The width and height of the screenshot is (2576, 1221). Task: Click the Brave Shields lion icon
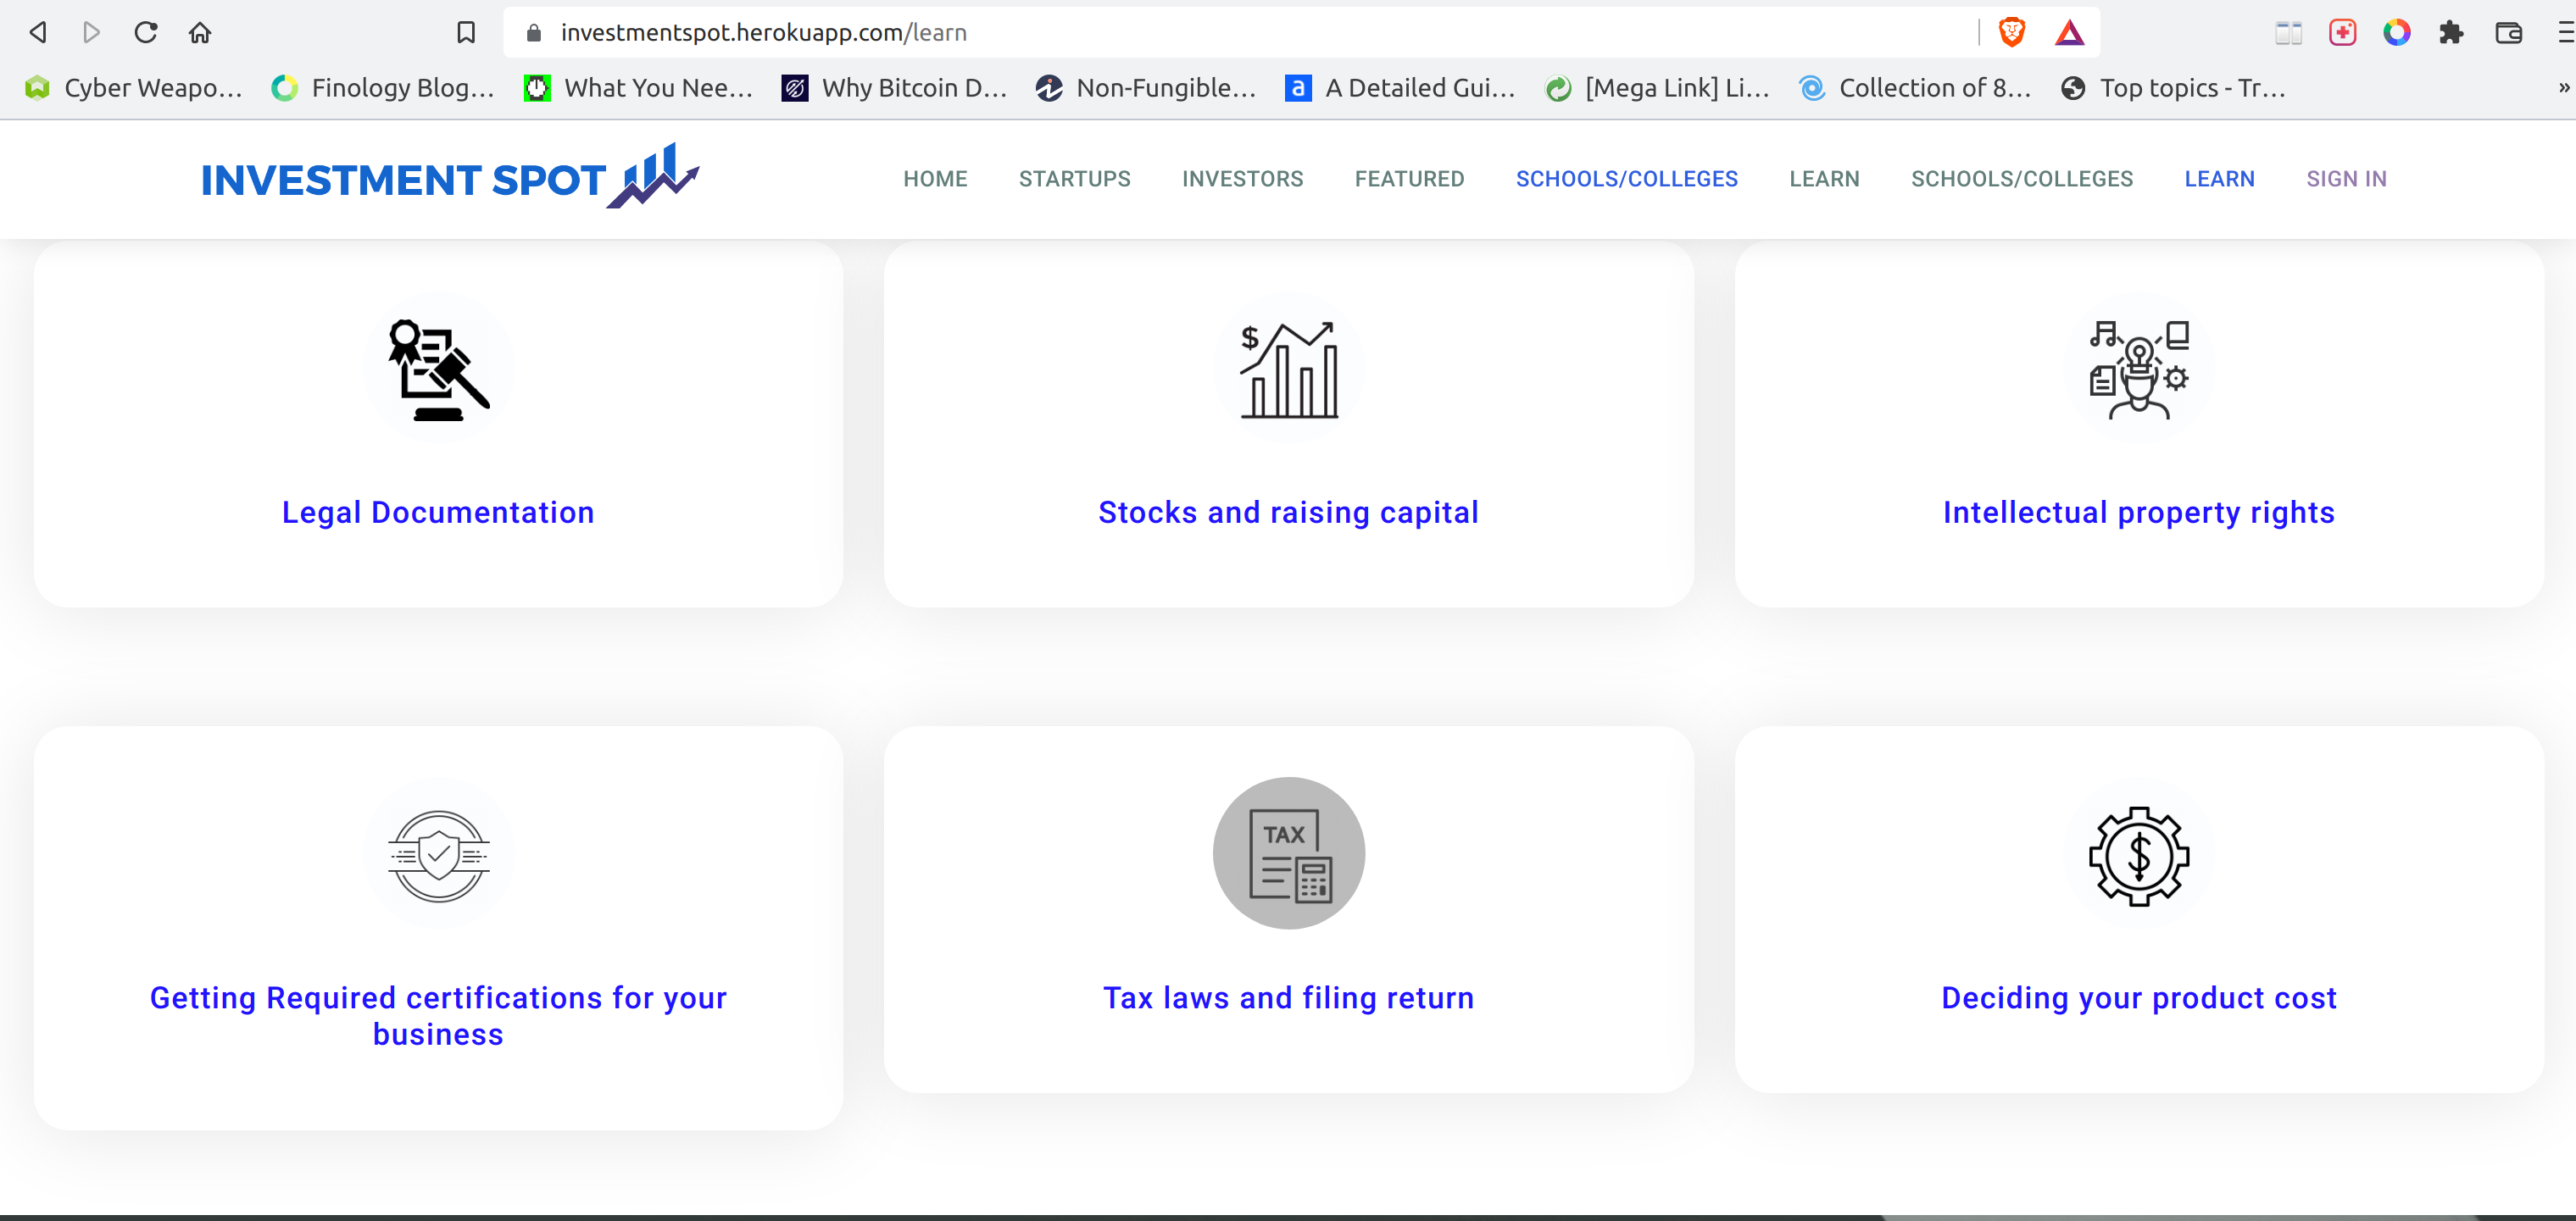click(2011, 33)
